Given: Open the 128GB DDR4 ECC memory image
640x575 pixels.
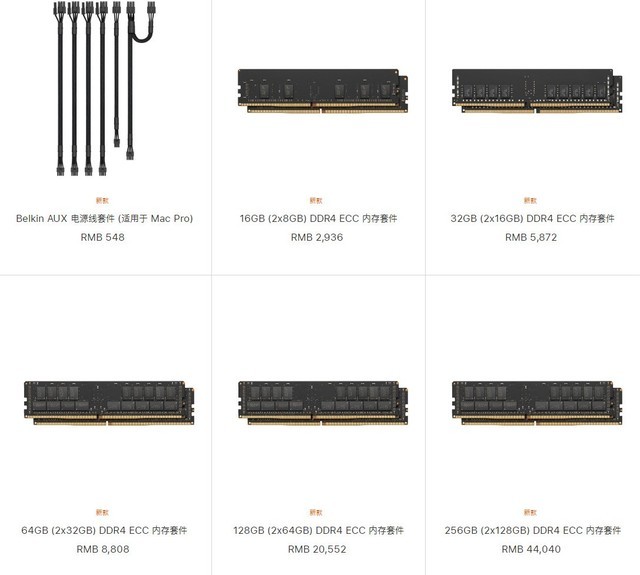Looking at the screenshot, I should coord(323,403).
